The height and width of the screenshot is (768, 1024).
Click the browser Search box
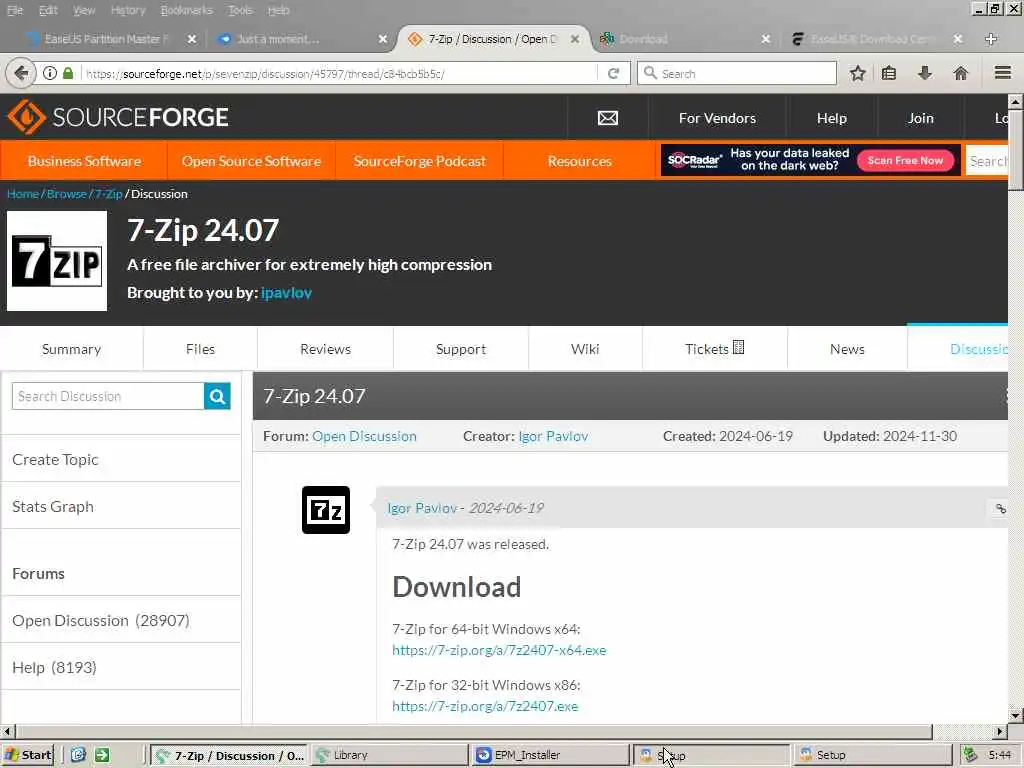(737, 73)
